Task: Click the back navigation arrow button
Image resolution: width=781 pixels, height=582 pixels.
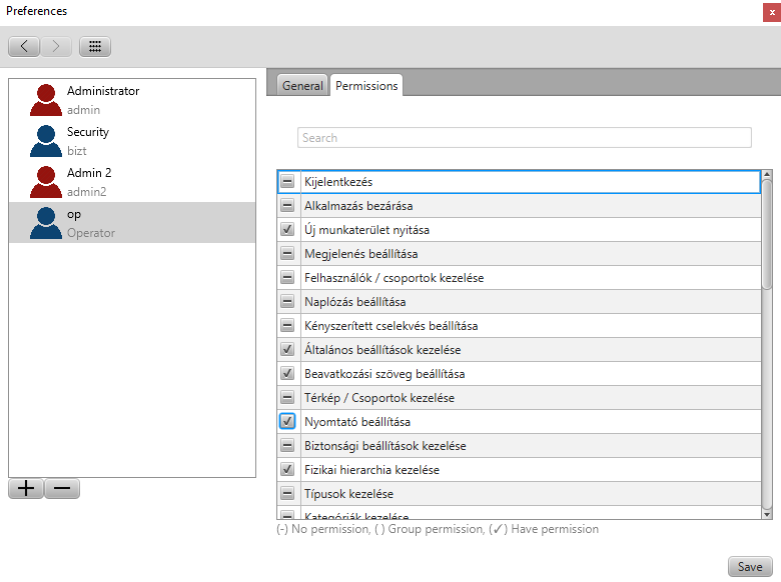Action: point(24,46)
